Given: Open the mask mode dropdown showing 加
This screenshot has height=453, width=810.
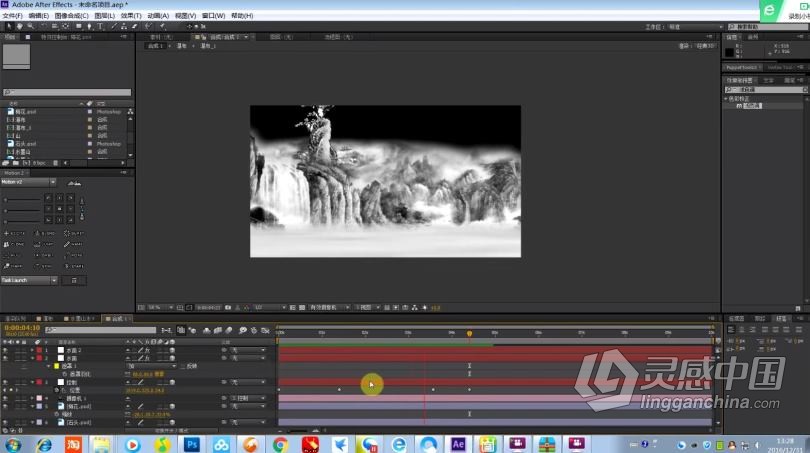Looking at the screenshot, I should pos(152,366).
